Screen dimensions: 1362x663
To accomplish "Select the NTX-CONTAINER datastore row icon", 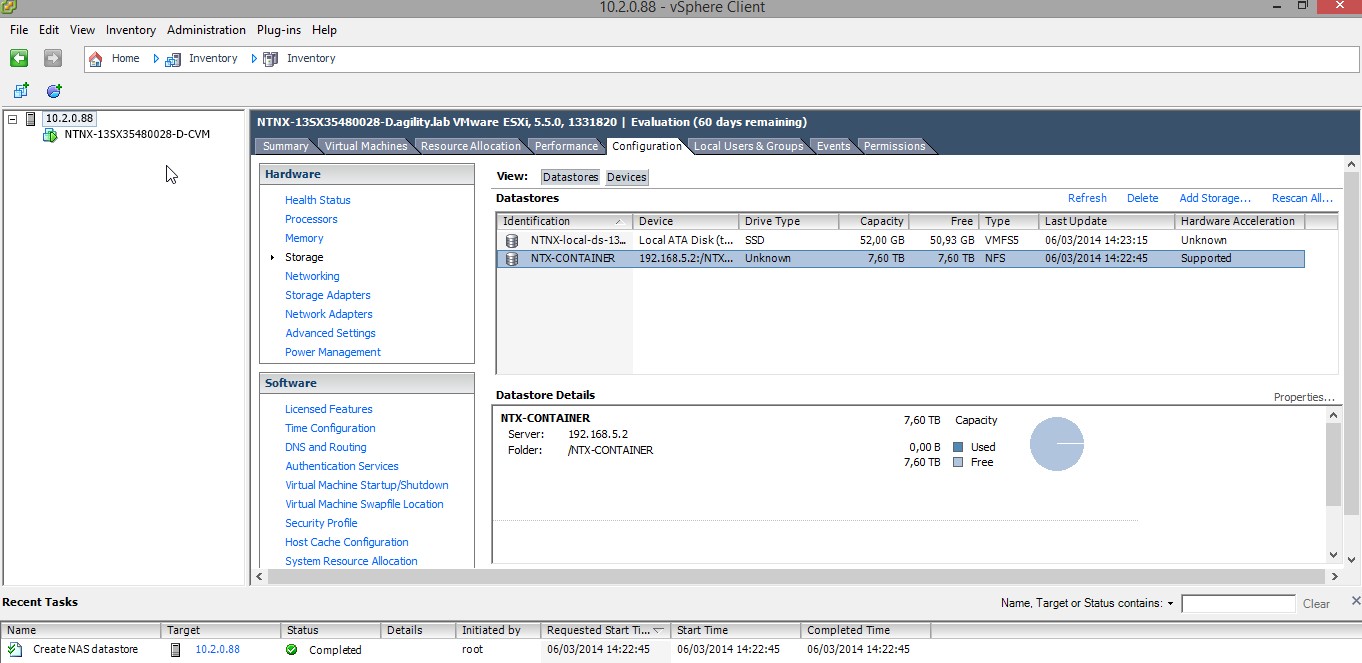I will tap(512, 259).
